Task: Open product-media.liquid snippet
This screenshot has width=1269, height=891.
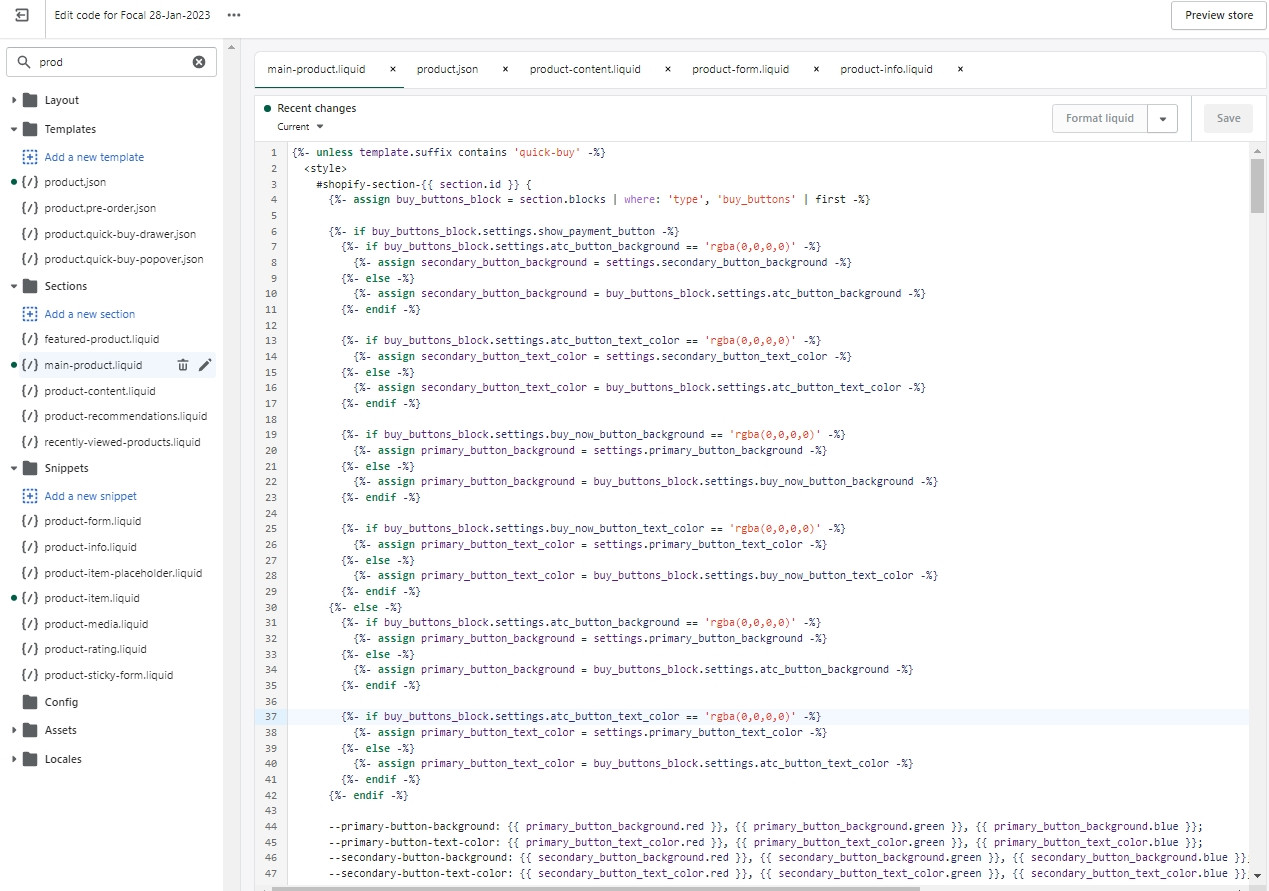Action: click(96, 624)
